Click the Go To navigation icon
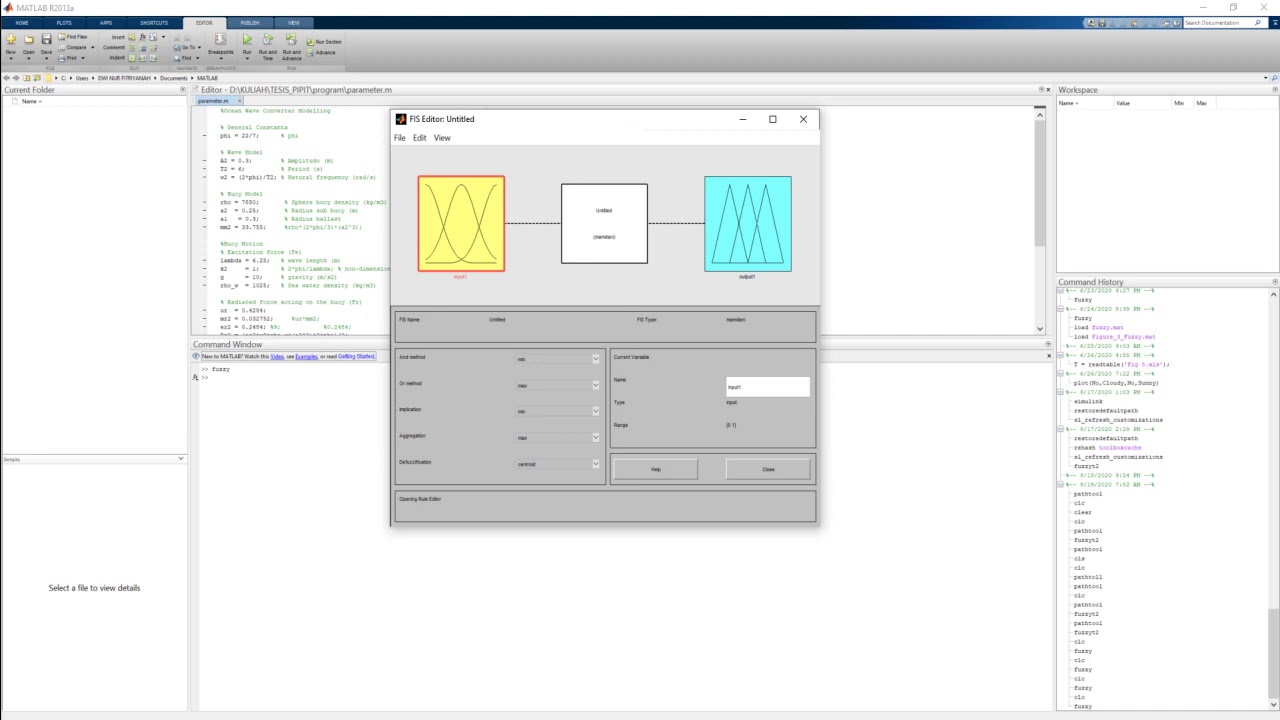 click(x=177, y=47)
